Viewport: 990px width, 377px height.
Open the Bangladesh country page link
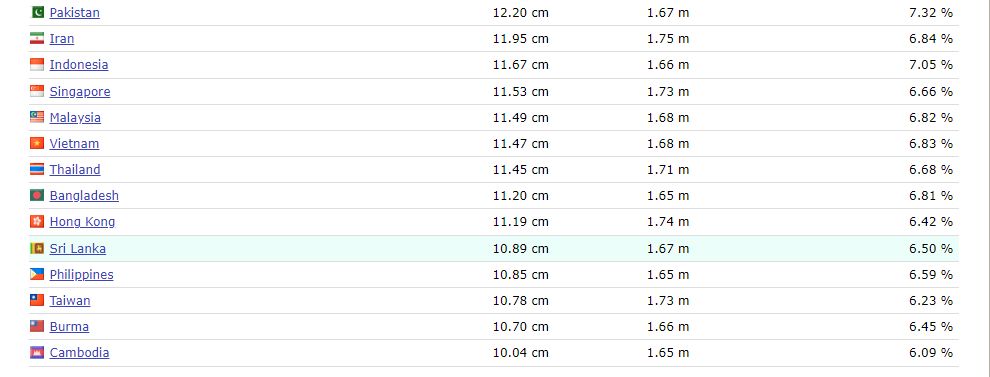(x=84, y=195)
